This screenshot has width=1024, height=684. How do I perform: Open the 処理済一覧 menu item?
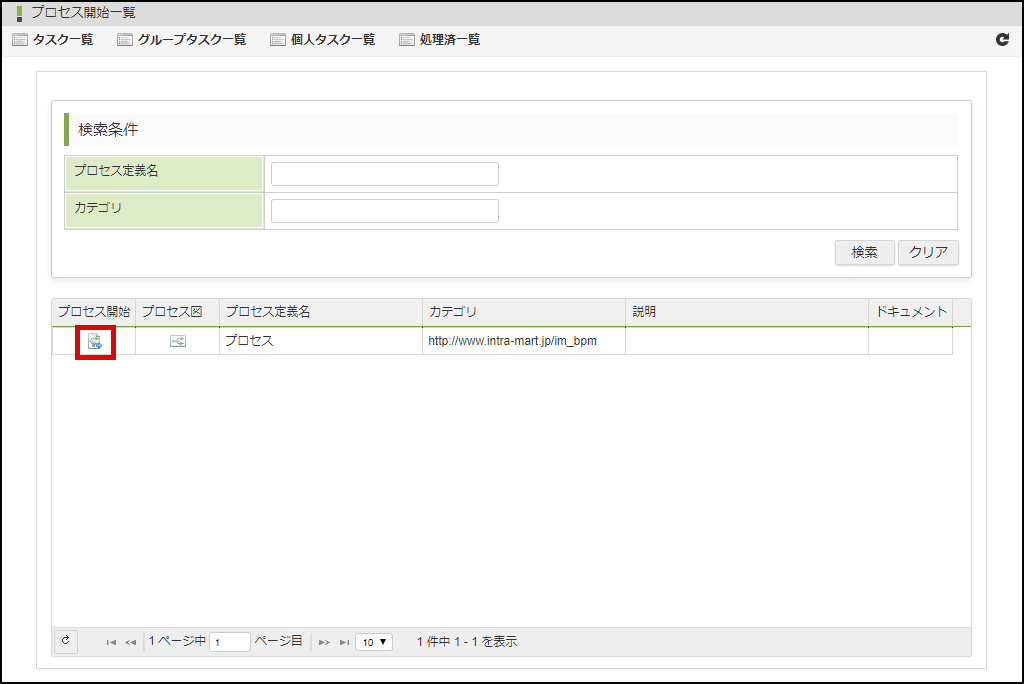tap(439, 40)
